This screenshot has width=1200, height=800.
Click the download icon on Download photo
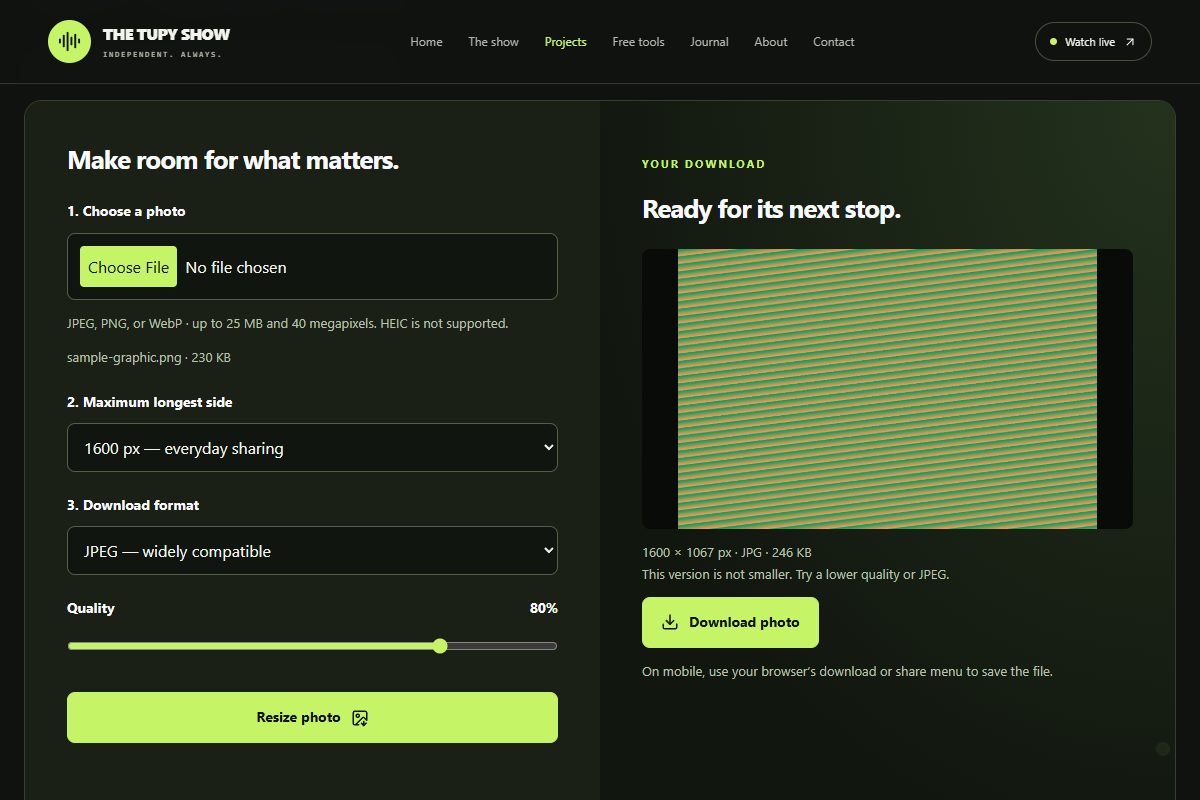click(x=670, y=622)
